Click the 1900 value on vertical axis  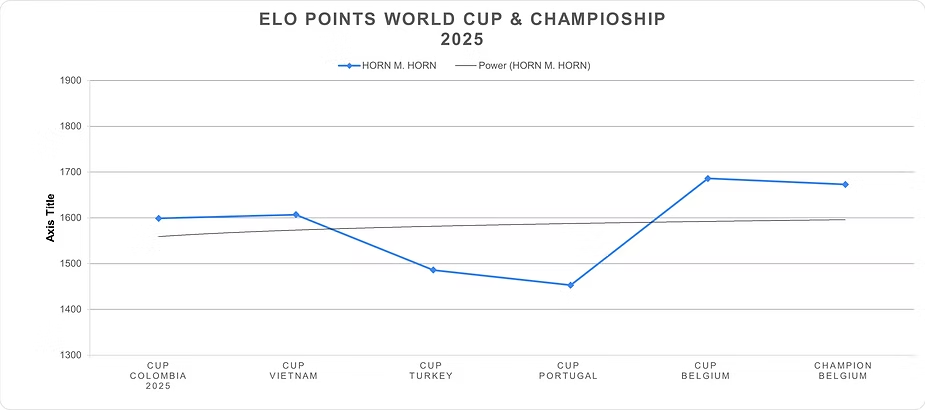(x=72, y=81)
